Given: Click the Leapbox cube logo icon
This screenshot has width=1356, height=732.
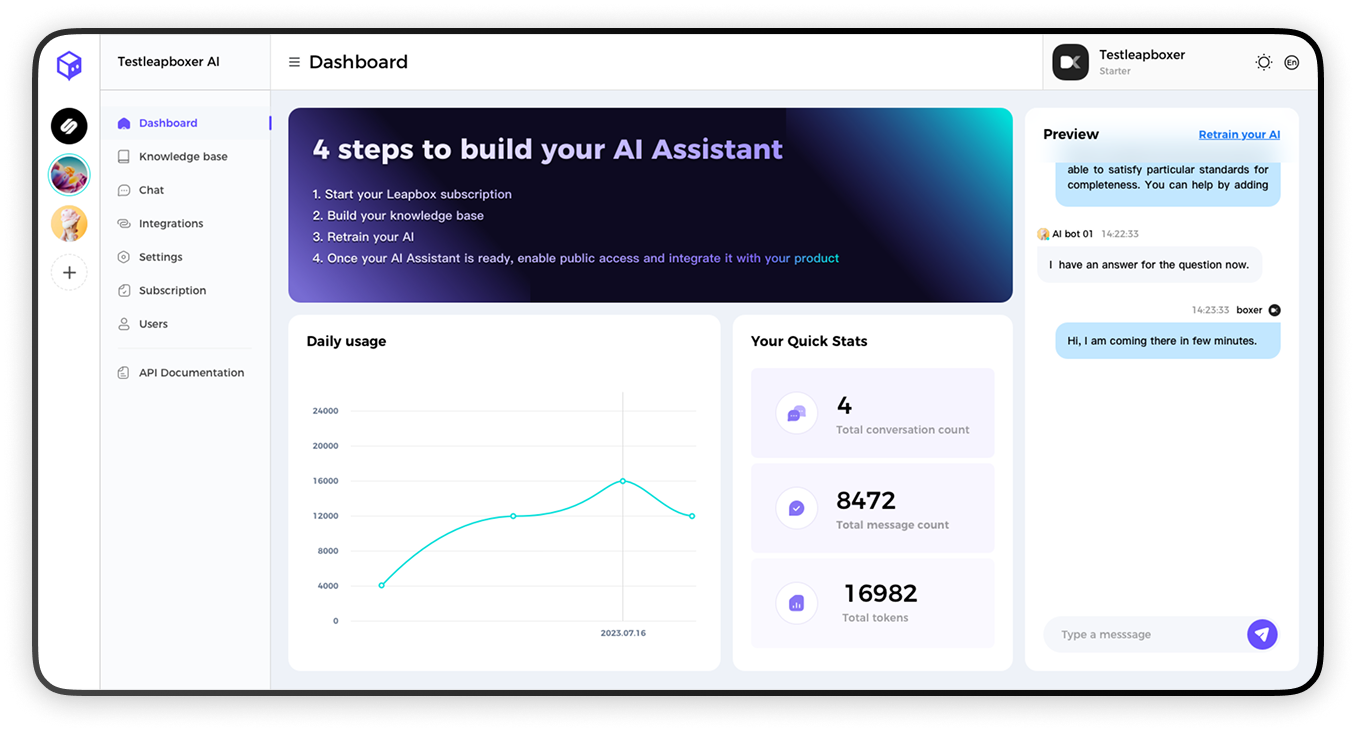Looking at the screenshot, I should (69, 66).
